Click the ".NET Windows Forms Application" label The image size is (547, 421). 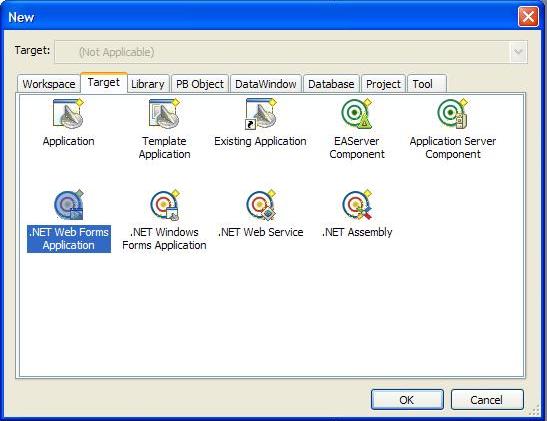click(x=164, y=239)
